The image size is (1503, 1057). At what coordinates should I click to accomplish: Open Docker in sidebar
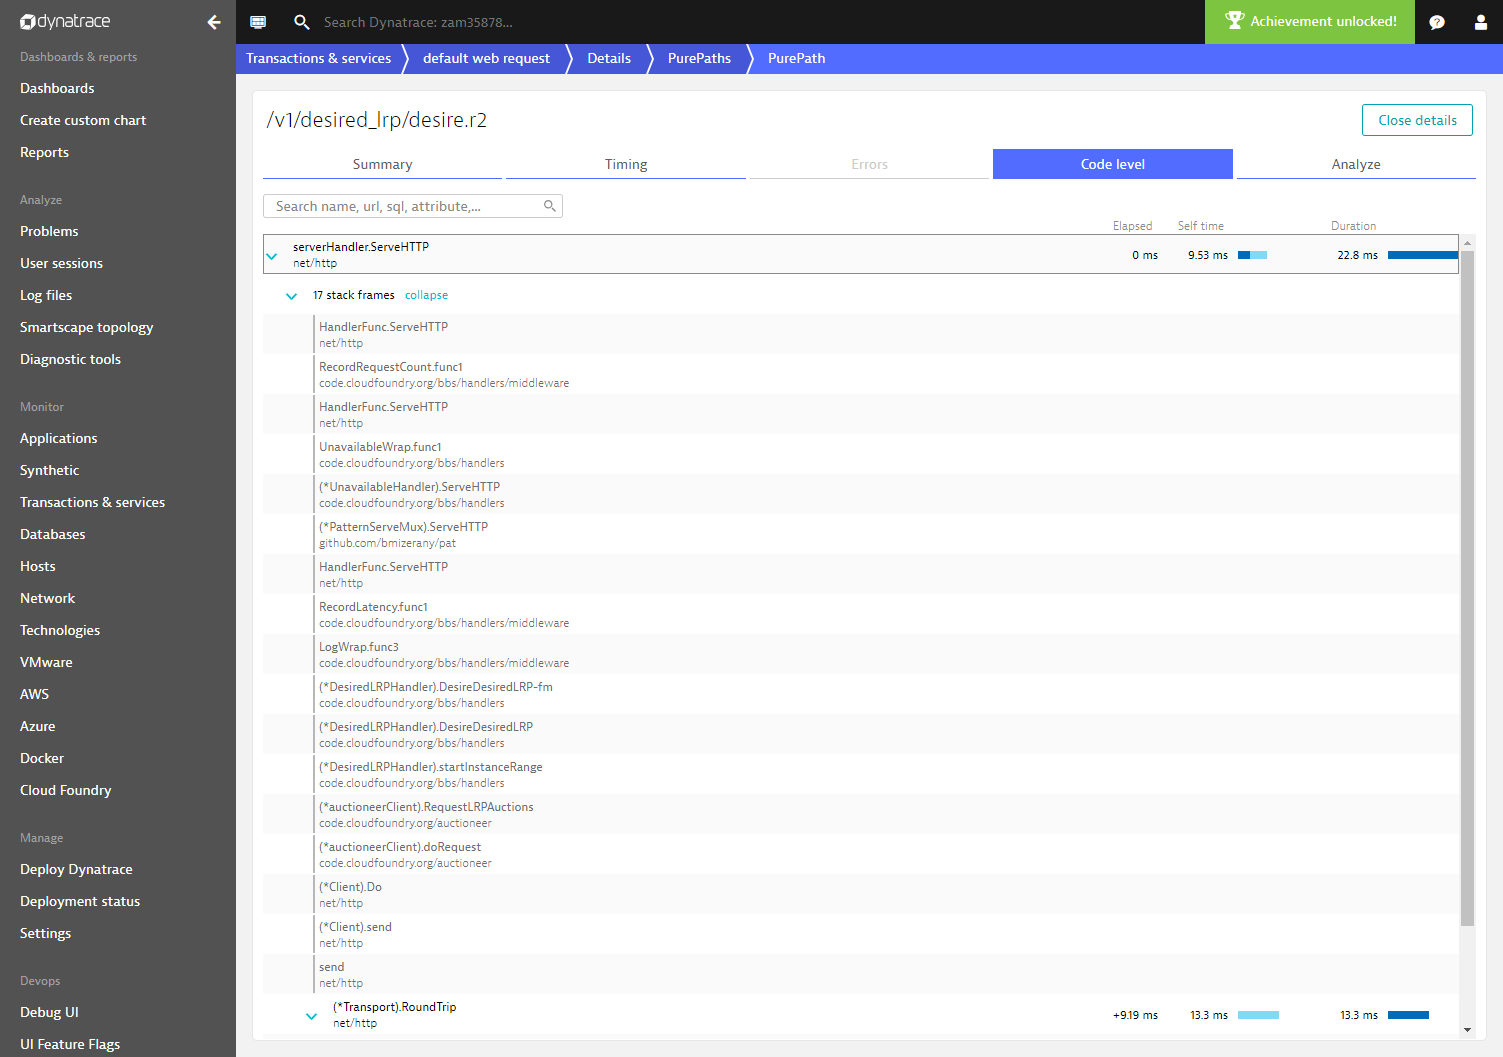[x=42, y=758]
